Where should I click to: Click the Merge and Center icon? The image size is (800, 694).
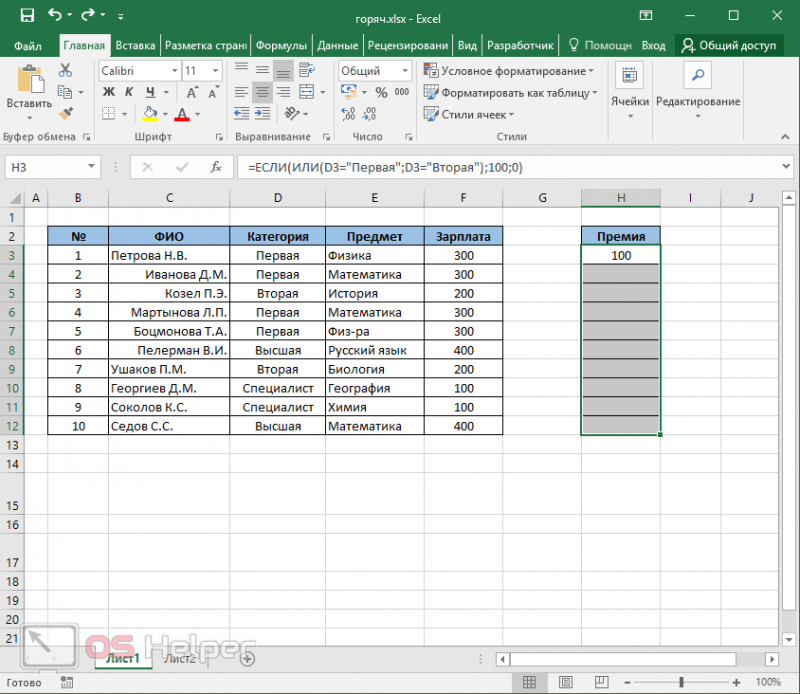pos(307,92)
